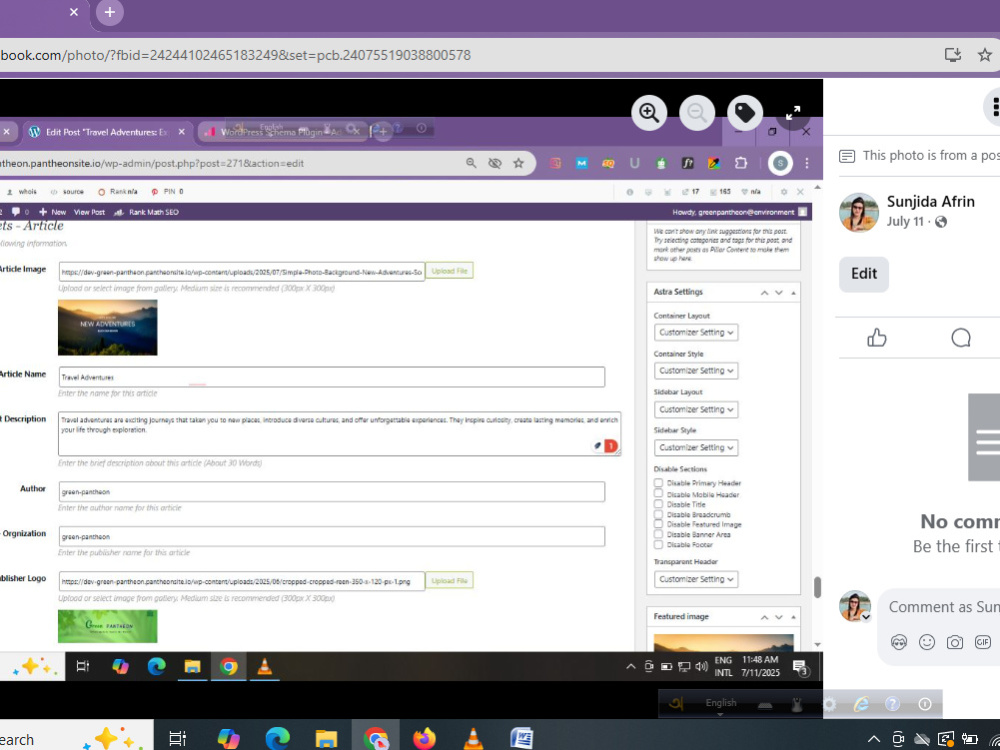Bookmark the Facebook page with the star

(x=985, y=55)
